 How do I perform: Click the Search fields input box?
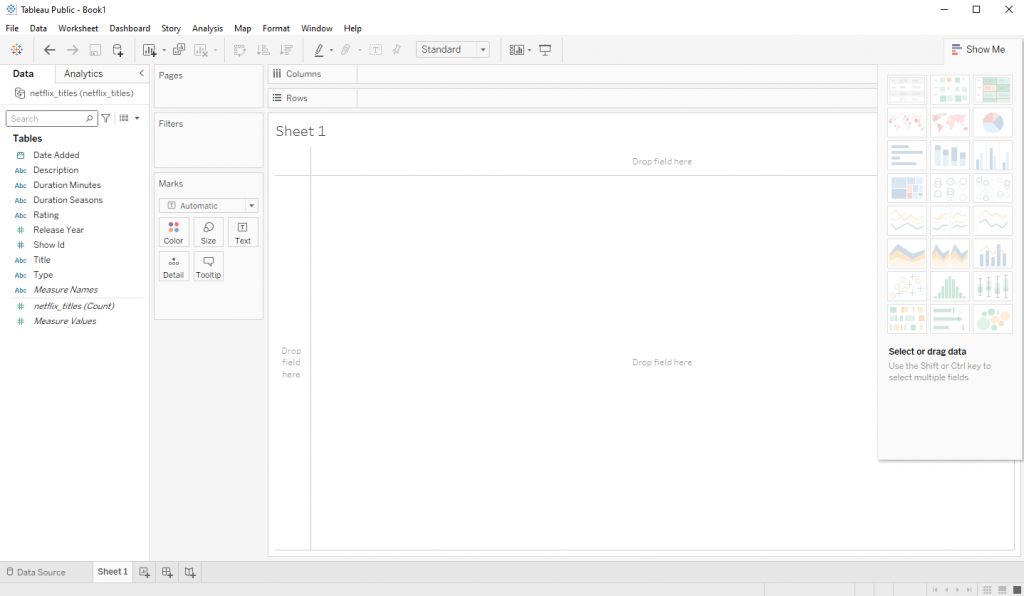[52, 118]
